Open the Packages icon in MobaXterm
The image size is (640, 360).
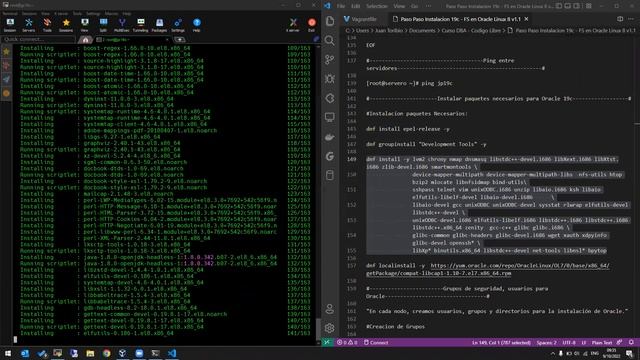[x=159, y=25]
